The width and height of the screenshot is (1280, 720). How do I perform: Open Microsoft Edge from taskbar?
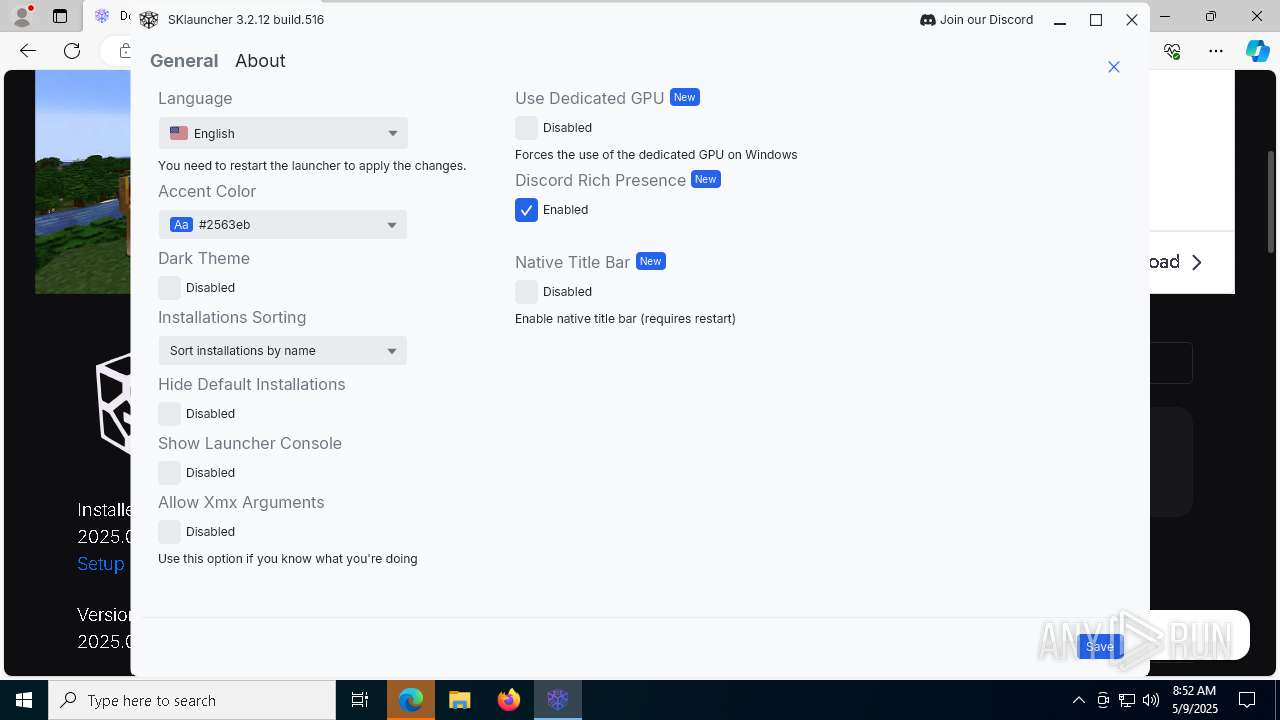411,700
